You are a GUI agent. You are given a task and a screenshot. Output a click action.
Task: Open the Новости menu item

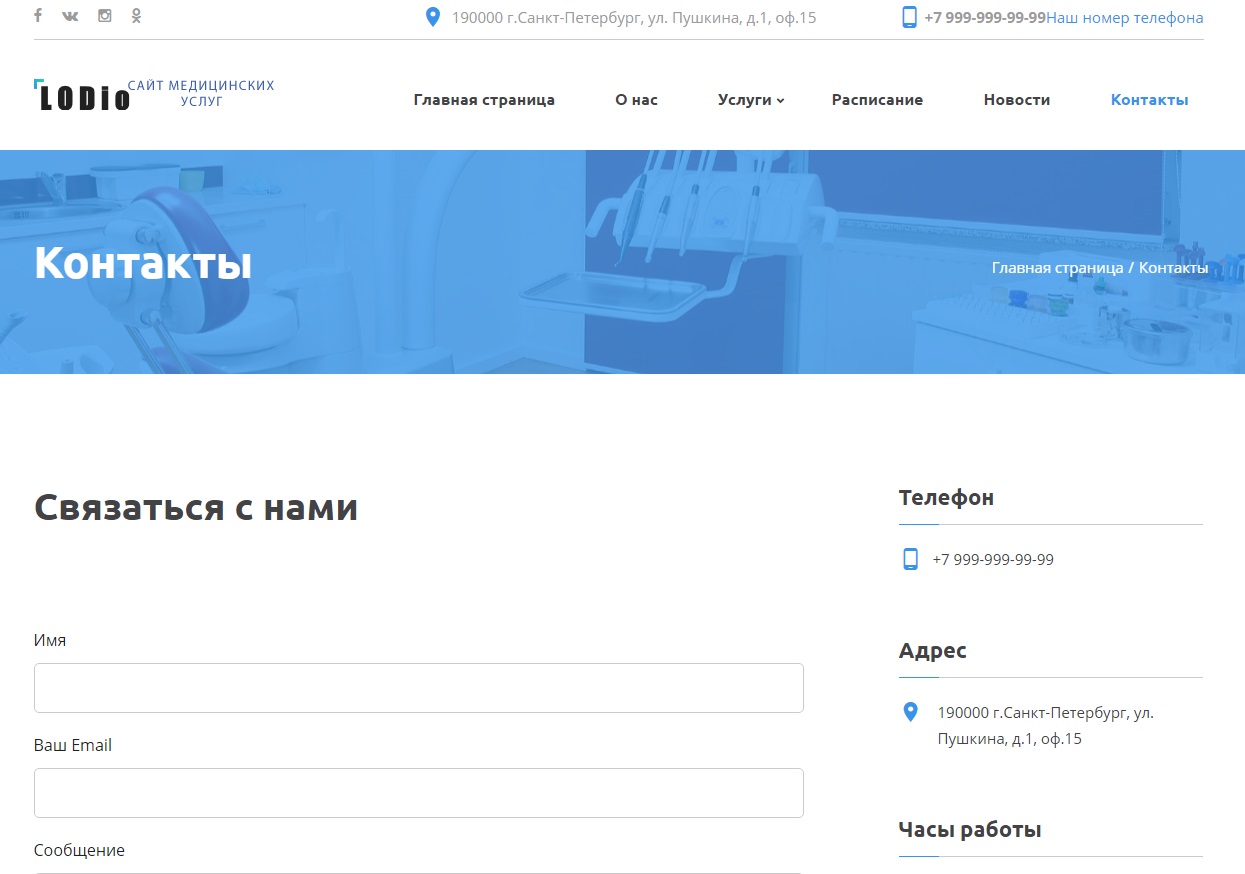click(x=1017, y=100)
